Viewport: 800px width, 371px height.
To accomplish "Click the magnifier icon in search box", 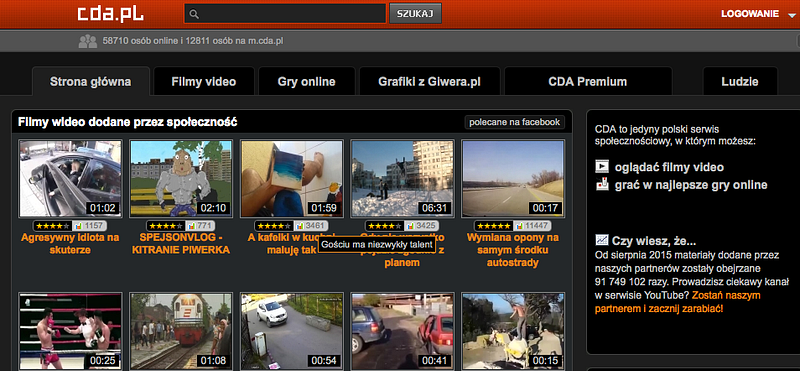I will pyautogui.click(x=193, y=14).
